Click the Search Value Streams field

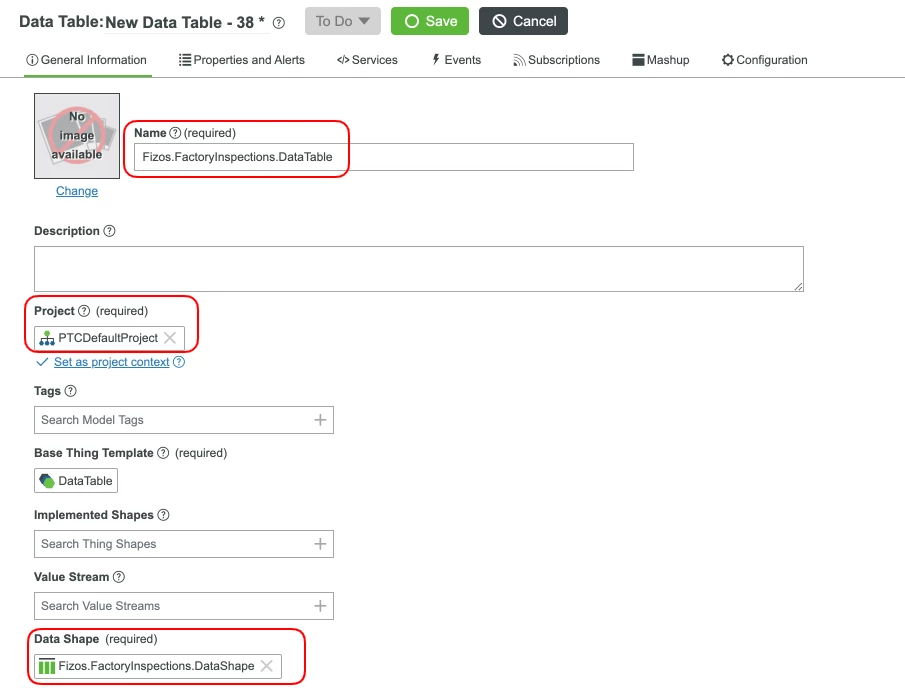[184, 606]
